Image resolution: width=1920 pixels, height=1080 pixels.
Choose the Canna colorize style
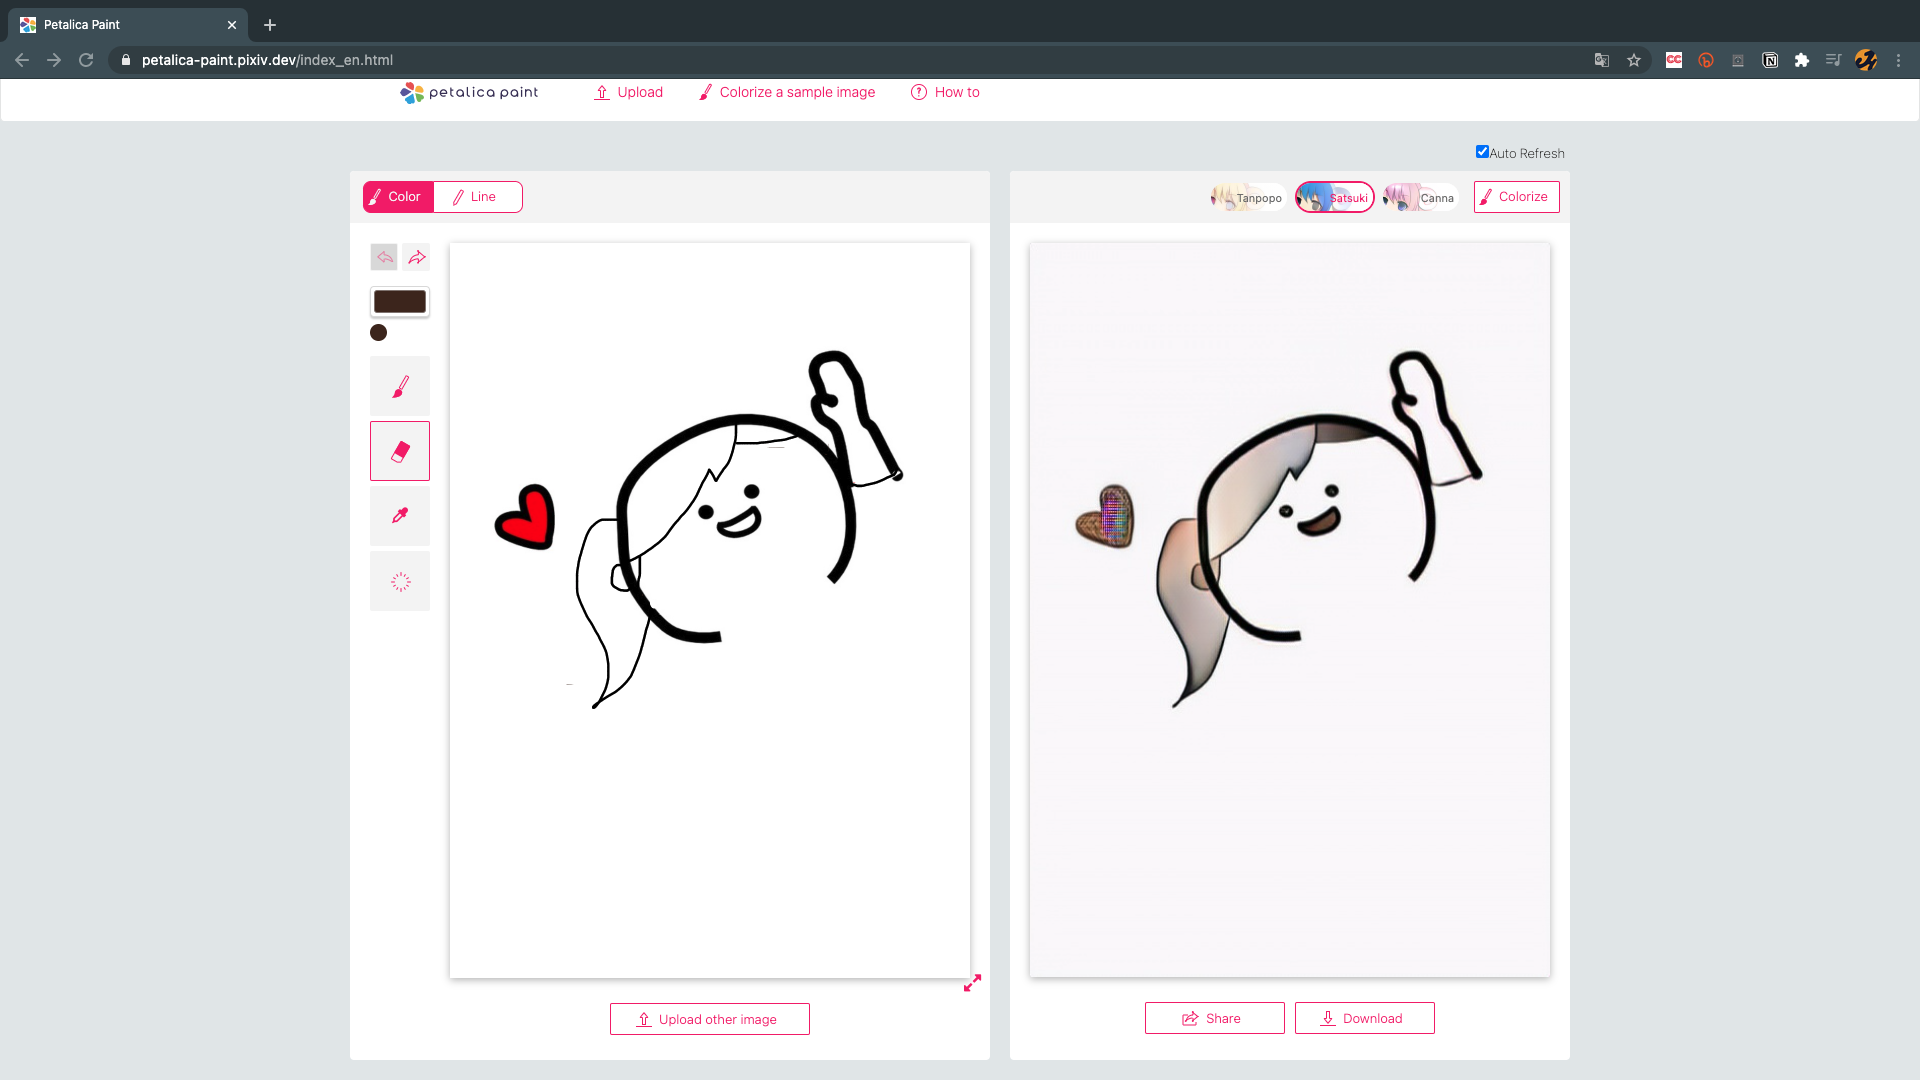1420,197
